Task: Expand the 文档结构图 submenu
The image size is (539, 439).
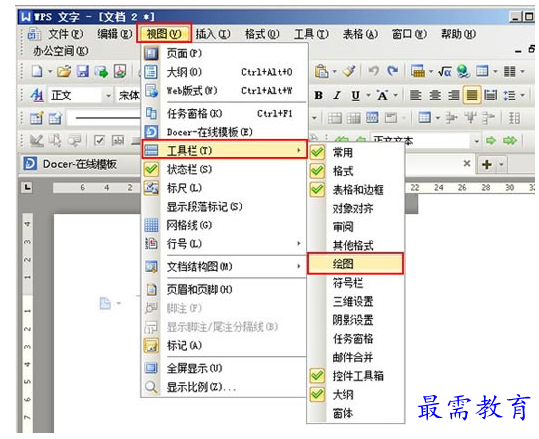Action: pos(224,266)
